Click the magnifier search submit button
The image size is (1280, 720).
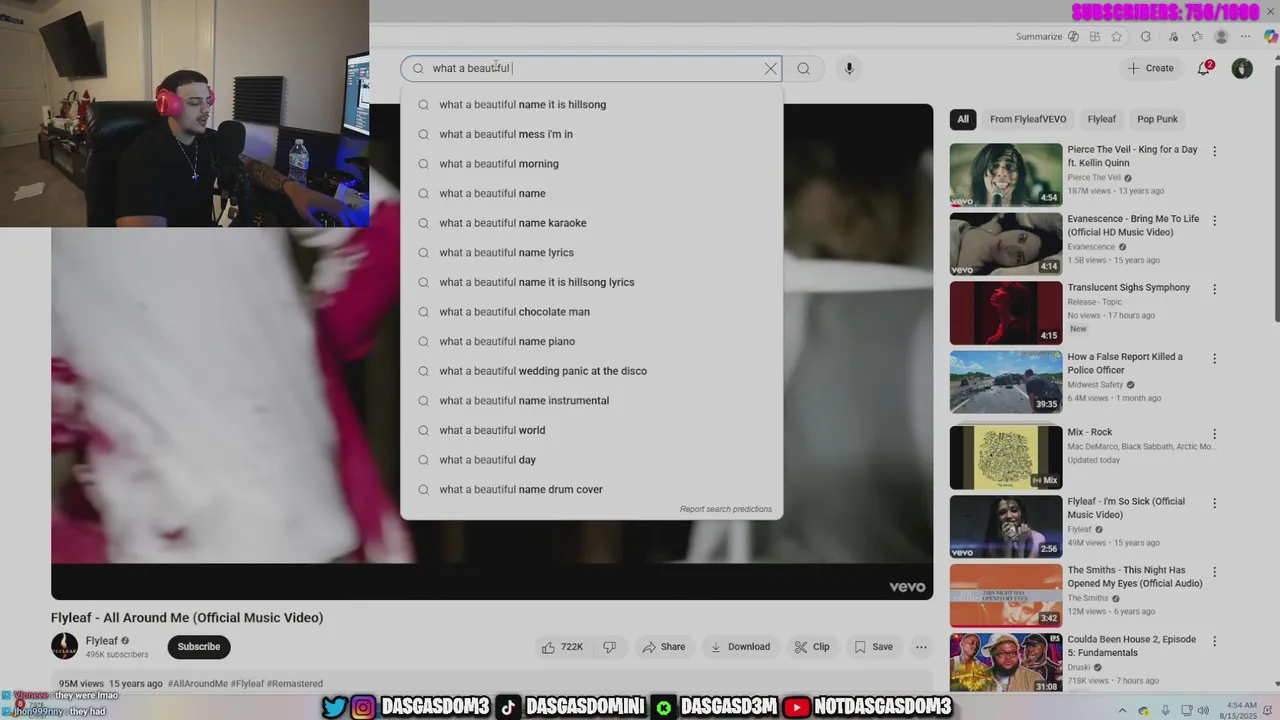tap(803, 68)
